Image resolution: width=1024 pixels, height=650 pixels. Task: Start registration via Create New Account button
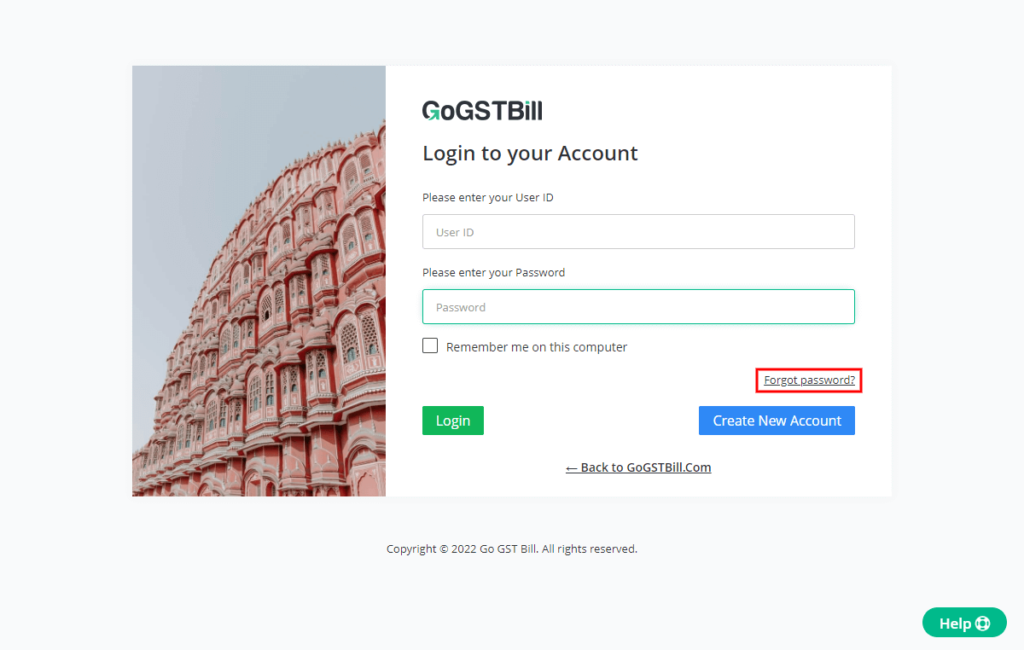click(776, 420)
